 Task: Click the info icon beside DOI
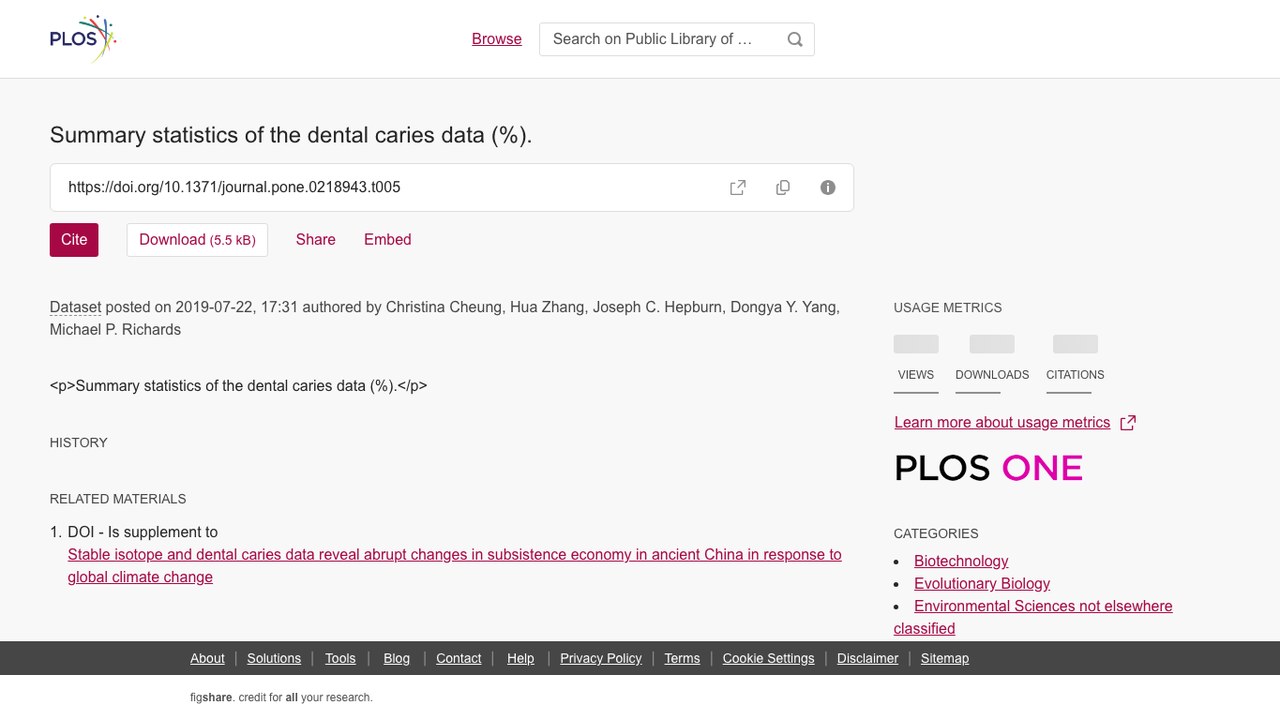click(828, 187)
